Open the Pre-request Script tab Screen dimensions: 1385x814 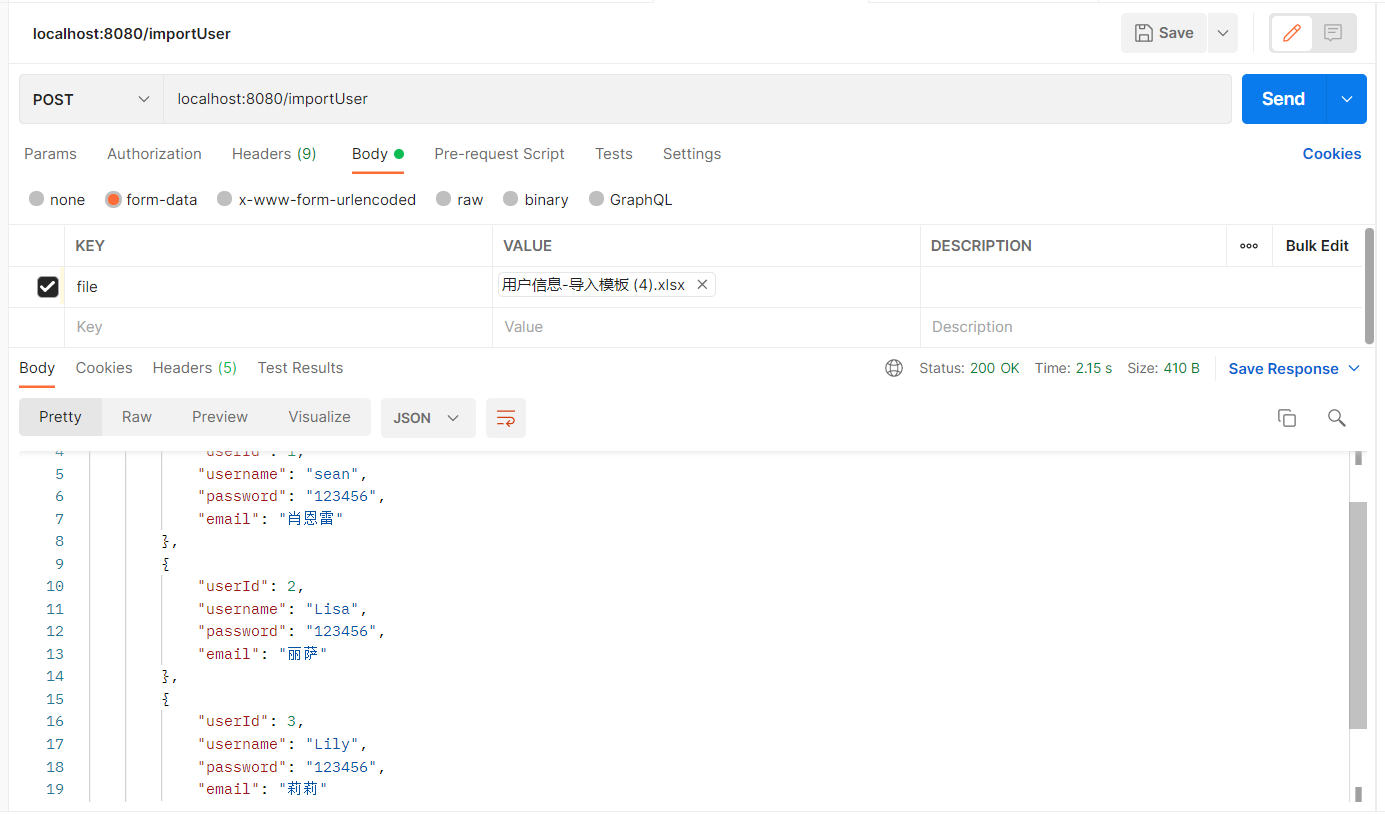[499, 154]
